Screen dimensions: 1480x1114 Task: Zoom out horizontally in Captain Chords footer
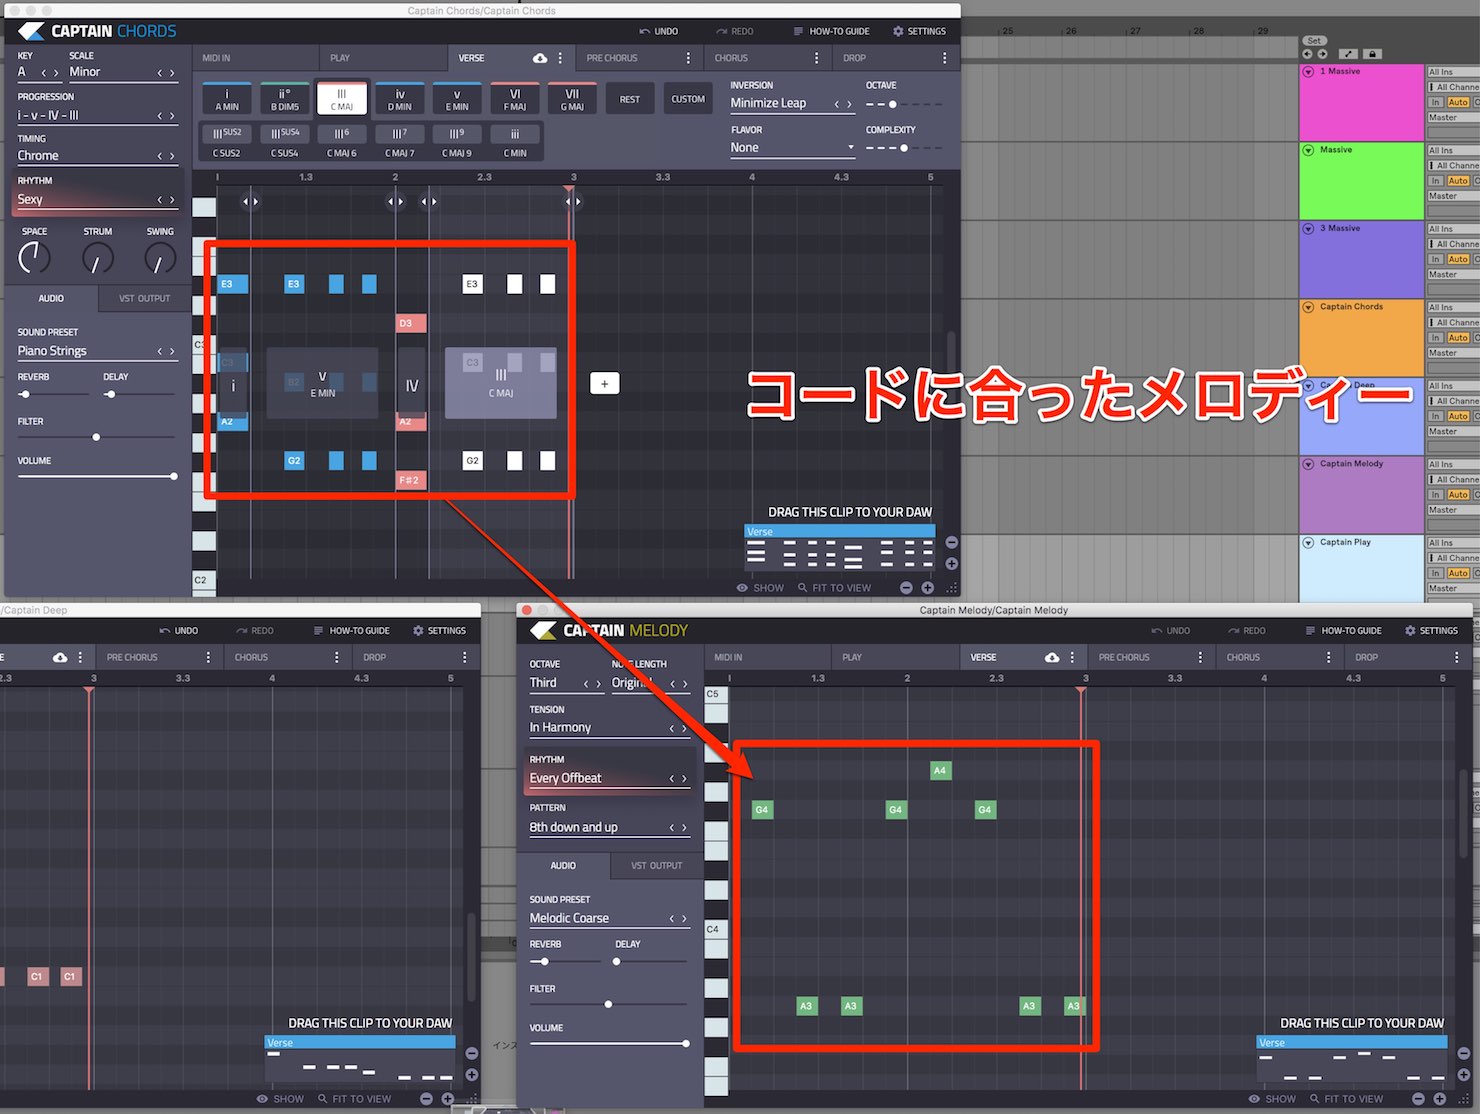906,588
